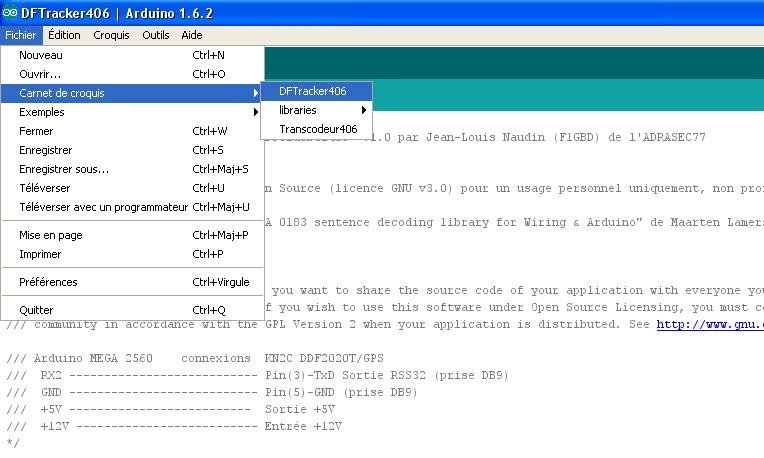Open Mise en page settings
This screenshot has height=458, width=764.
133,235
